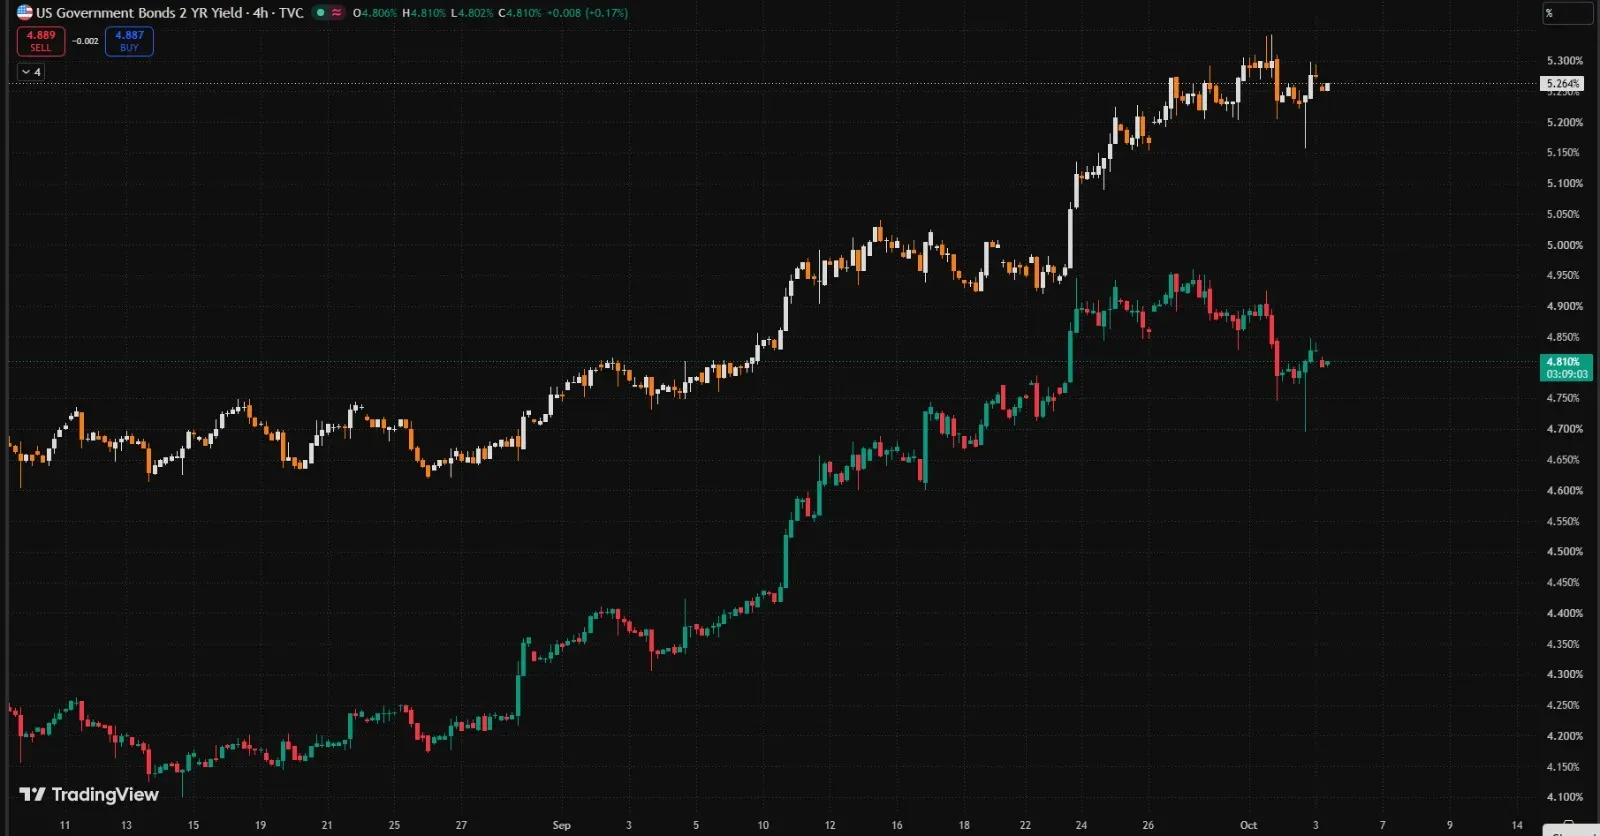Click the 5.000% price axis label
Viewport: 1600px width, 836px height.
pos(1564,245)
